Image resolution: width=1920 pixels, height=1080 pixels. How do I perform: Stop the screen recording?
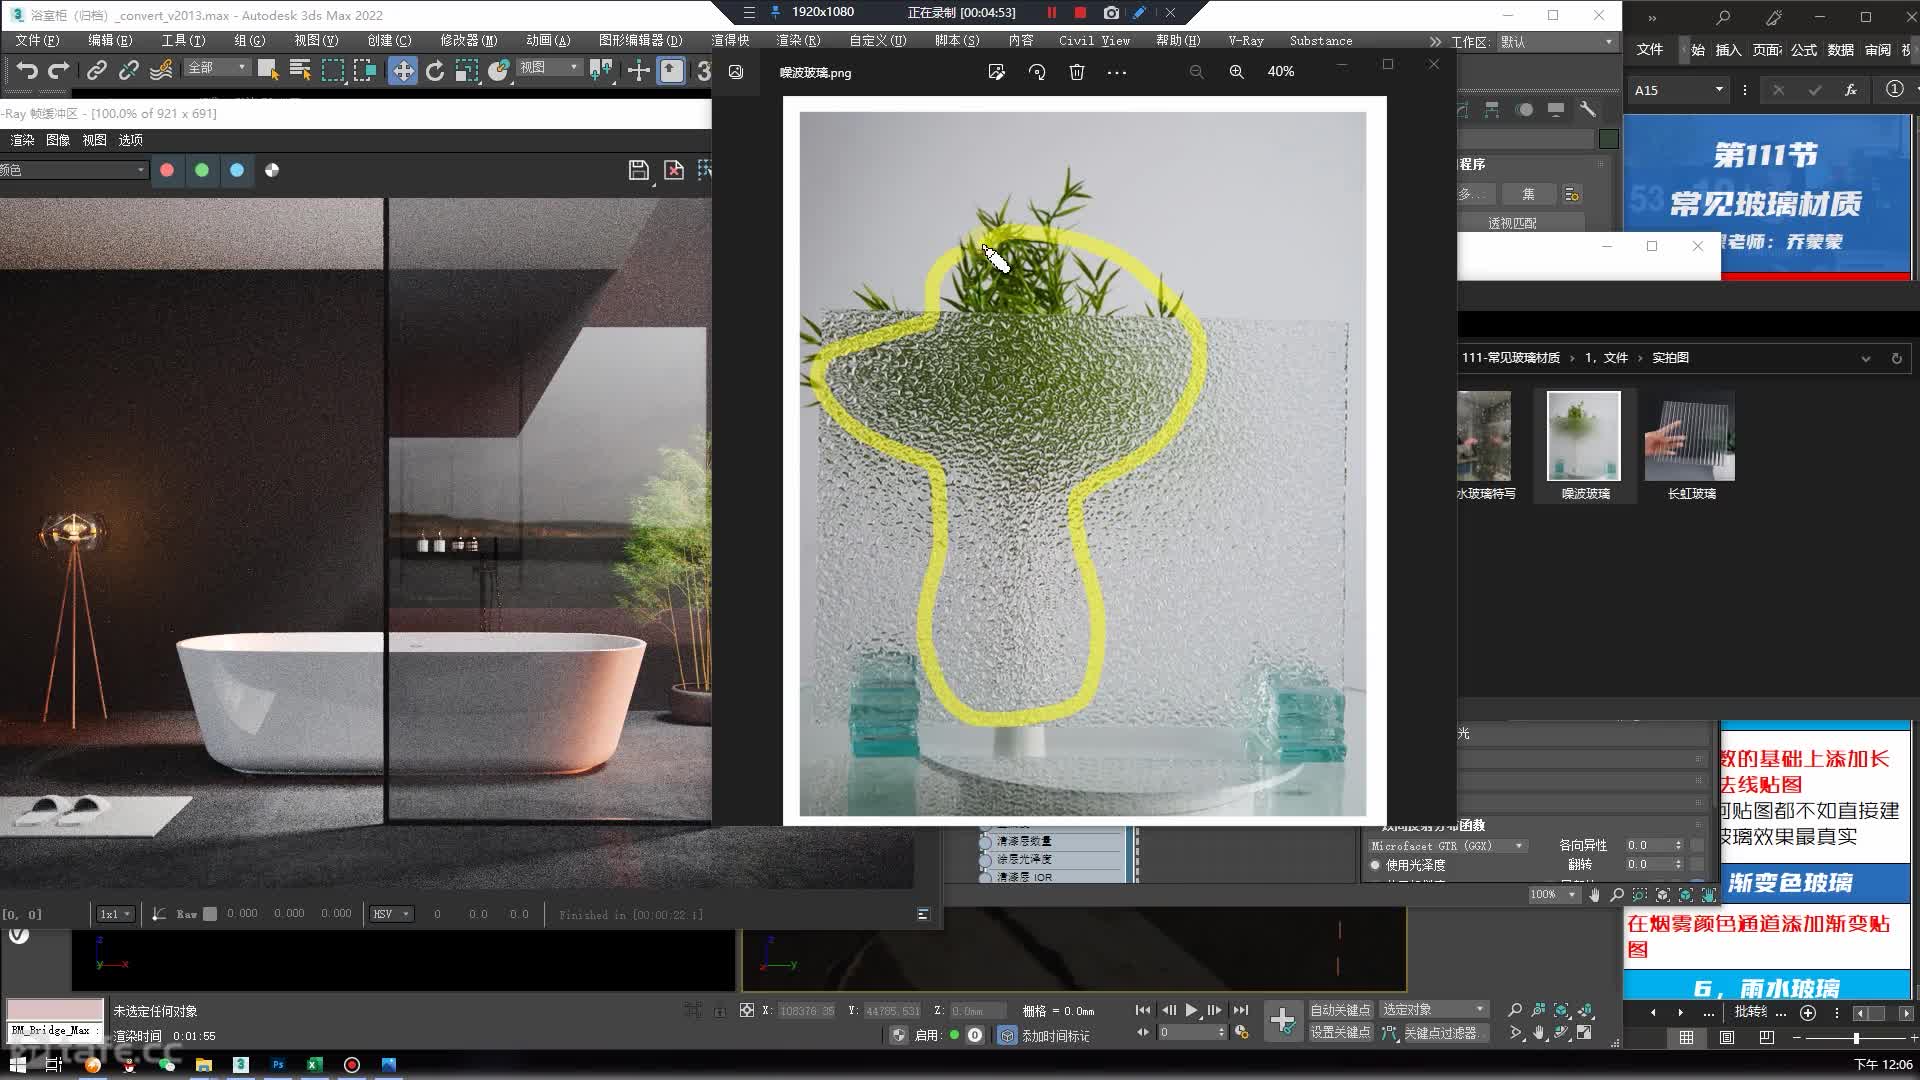1080,13
